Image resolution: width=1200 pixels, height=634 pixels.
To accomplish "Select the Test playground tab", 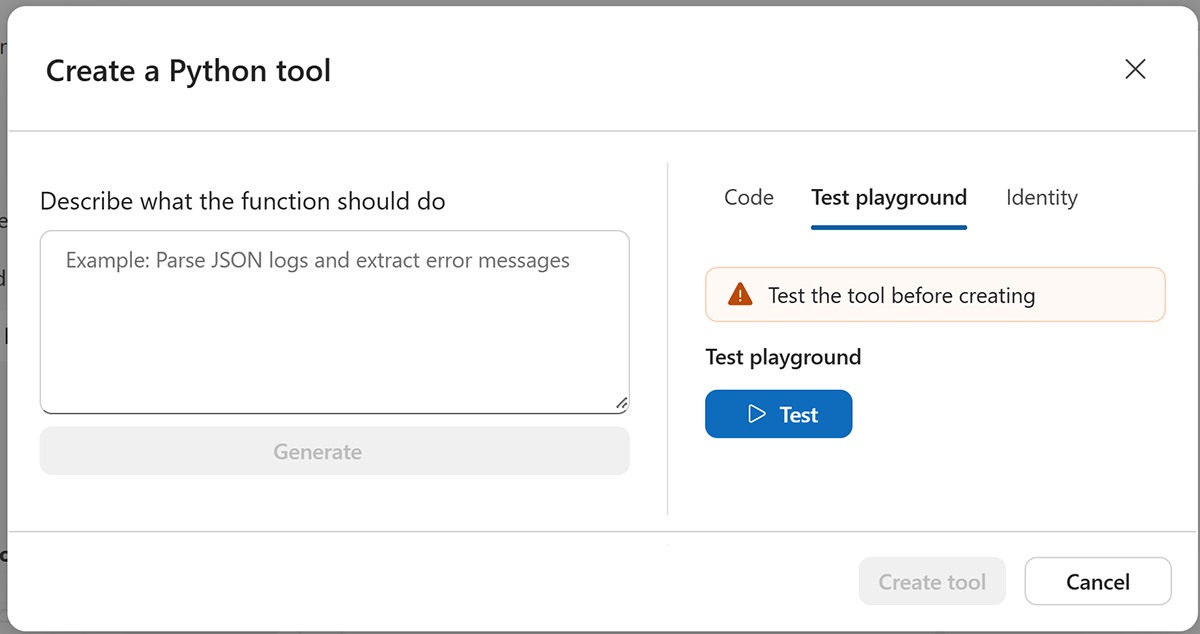I will tap(888, 197).
